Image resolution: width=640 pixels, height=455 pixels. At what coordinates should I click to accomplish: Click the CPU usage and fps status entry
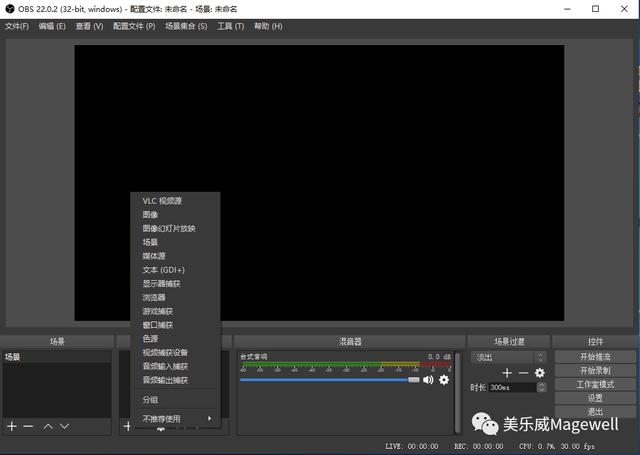point(557,446)
